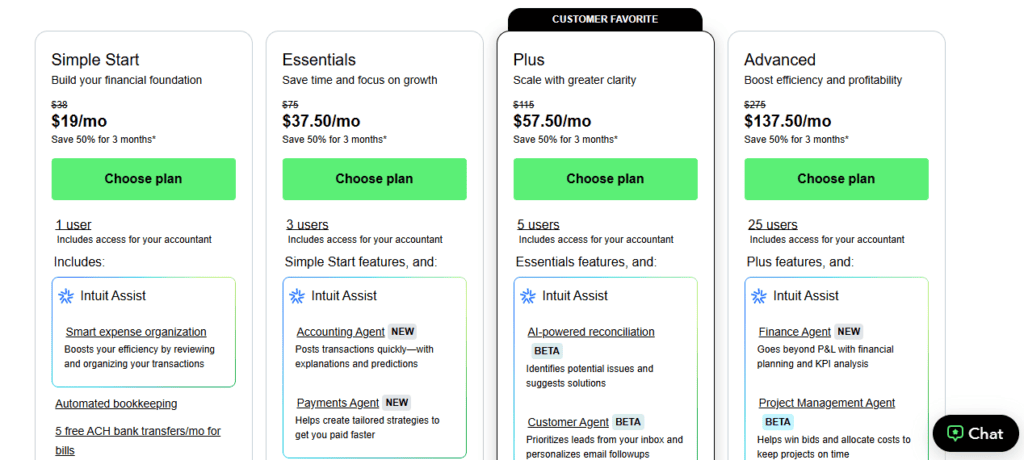This screenshot has width=1024, height=460.
Task: Choose the Advanced plan
Action: pyautogui.click(x=836, y=179)
